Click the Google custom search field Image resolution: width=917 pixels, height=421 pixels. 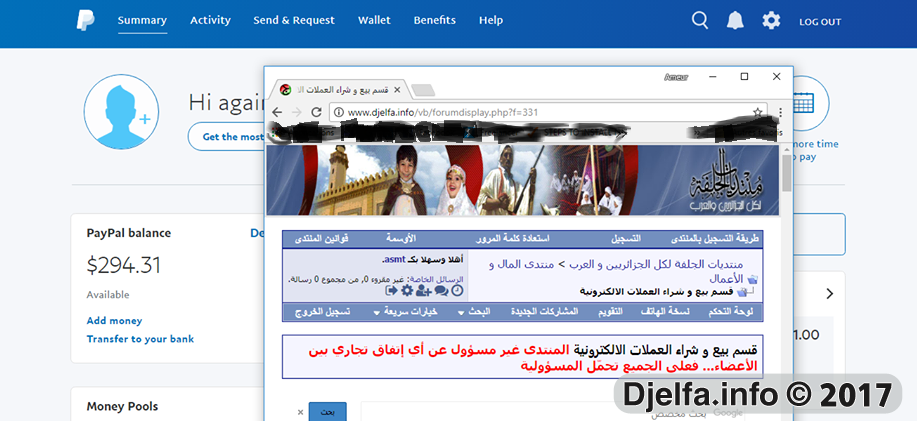(x=553, y=412)
